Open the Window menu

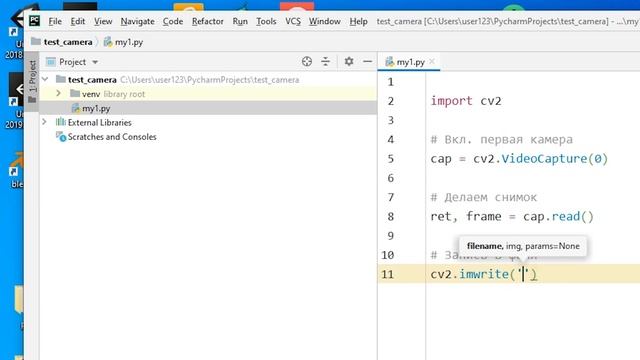click(x=324, y=21)
